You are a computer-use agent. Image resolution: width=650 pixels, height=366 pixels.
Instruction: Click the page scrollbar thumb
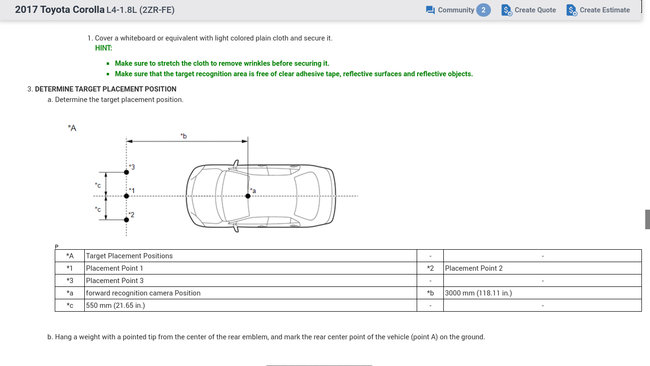[x=647, y=219]
